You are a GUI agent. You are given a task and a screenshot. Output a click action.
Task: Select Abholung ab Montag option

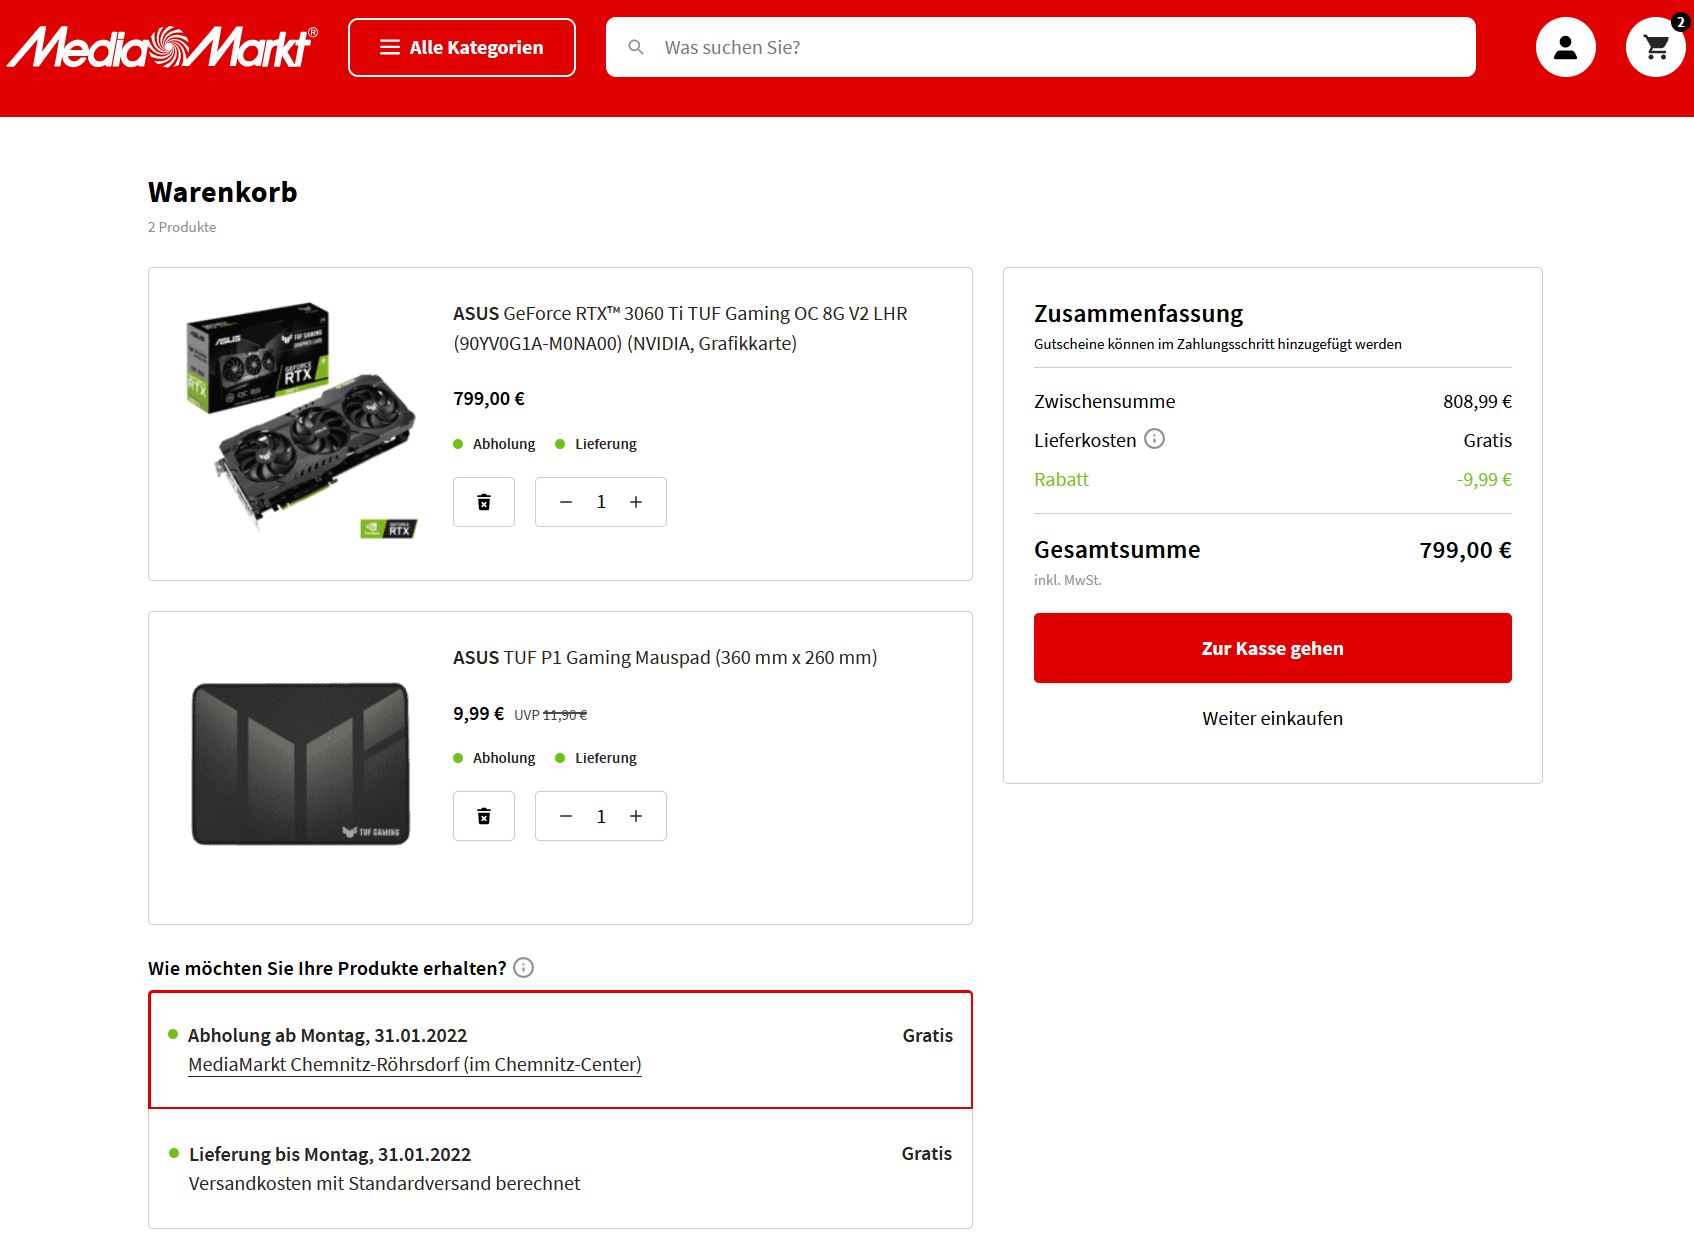click(560, 1049)
